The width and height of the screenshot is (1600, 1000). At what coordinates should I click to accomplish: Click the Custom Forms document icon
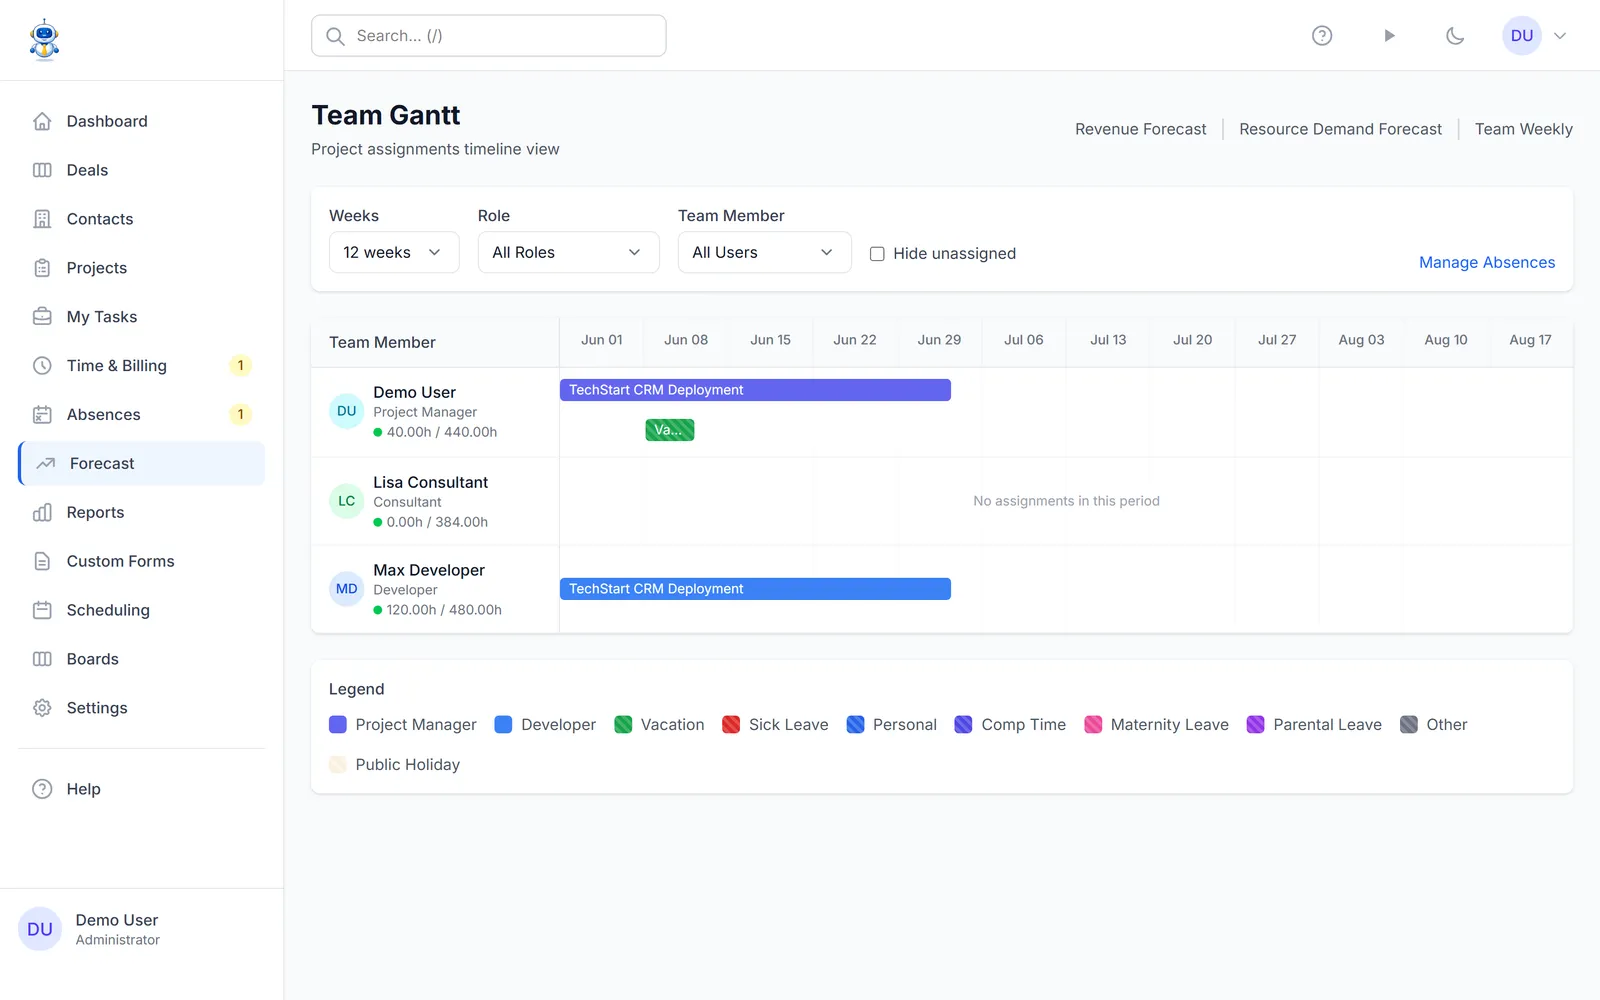[x=42, y=562]
